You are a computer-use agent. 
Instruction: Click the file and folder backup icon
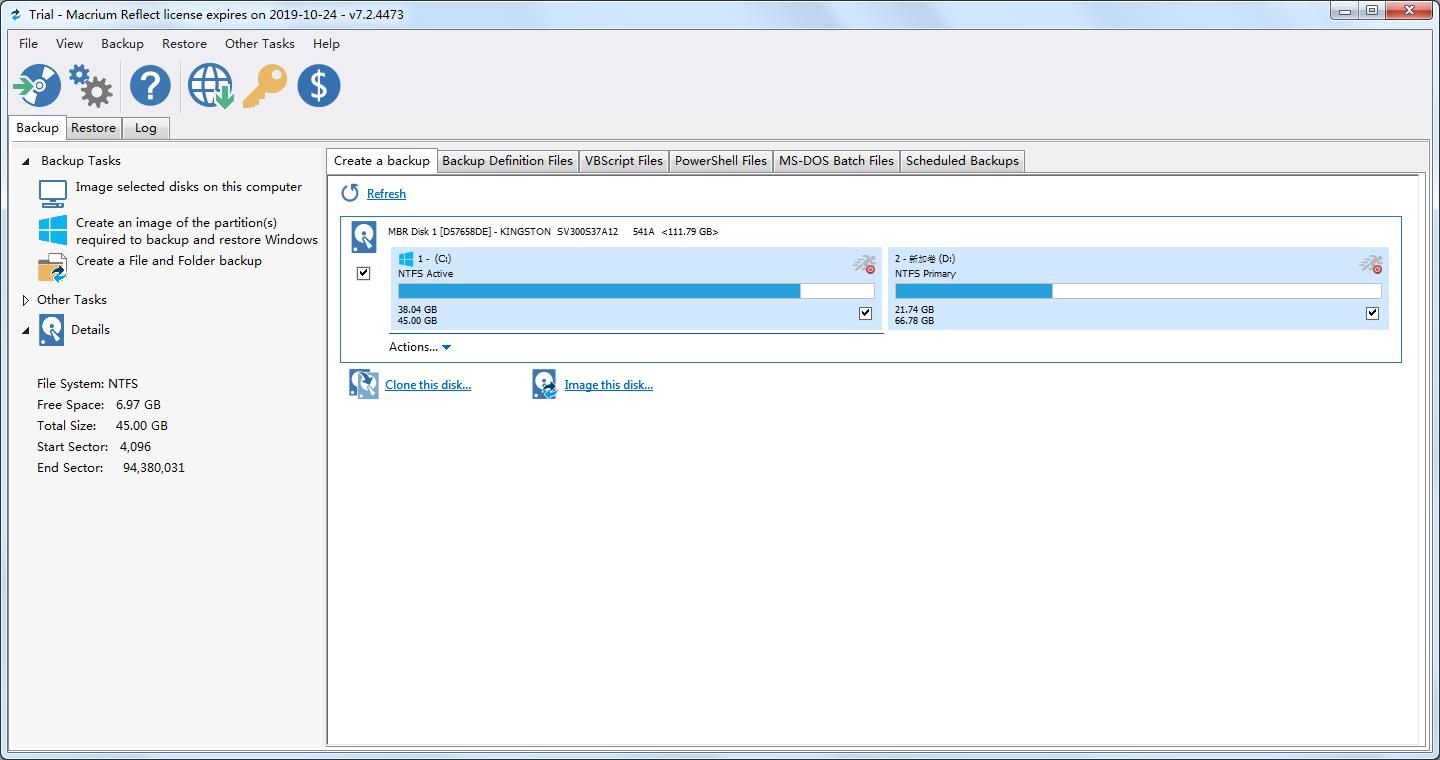pyautogui.click(x=52, y=267)
